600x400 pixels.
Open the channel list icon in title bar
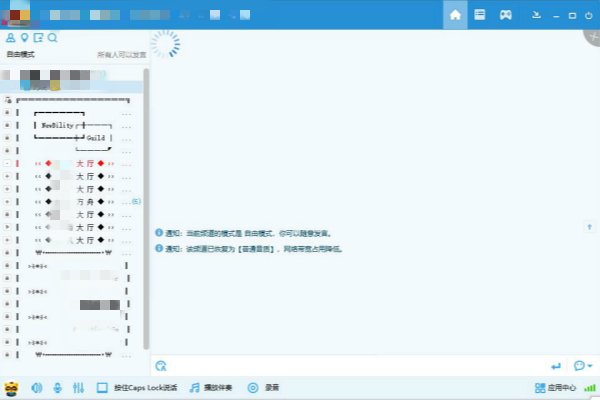(479, 15)
